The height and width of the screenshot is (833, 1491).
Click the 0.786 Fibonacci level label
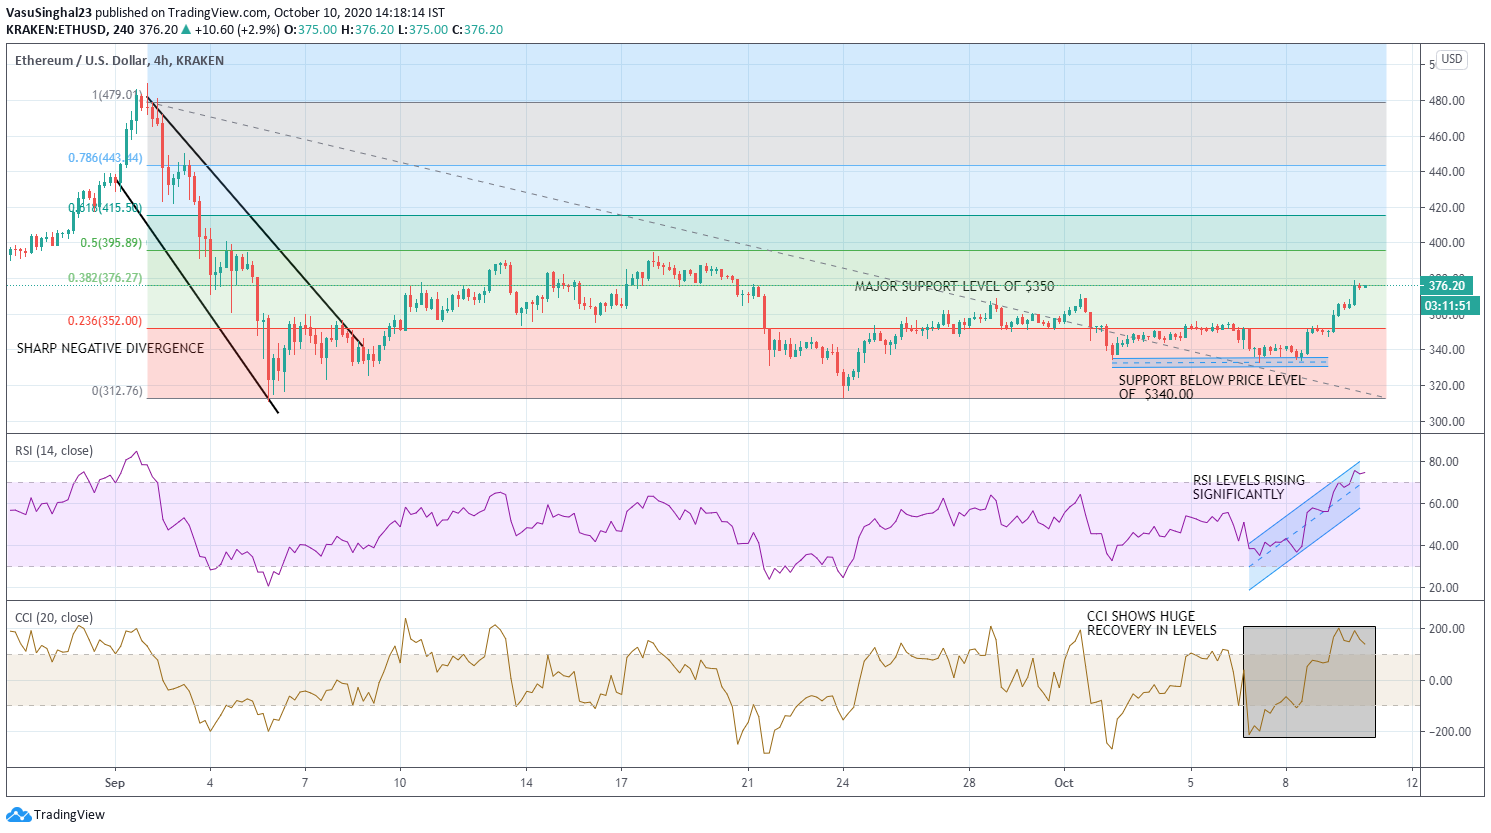coord(105,158)
